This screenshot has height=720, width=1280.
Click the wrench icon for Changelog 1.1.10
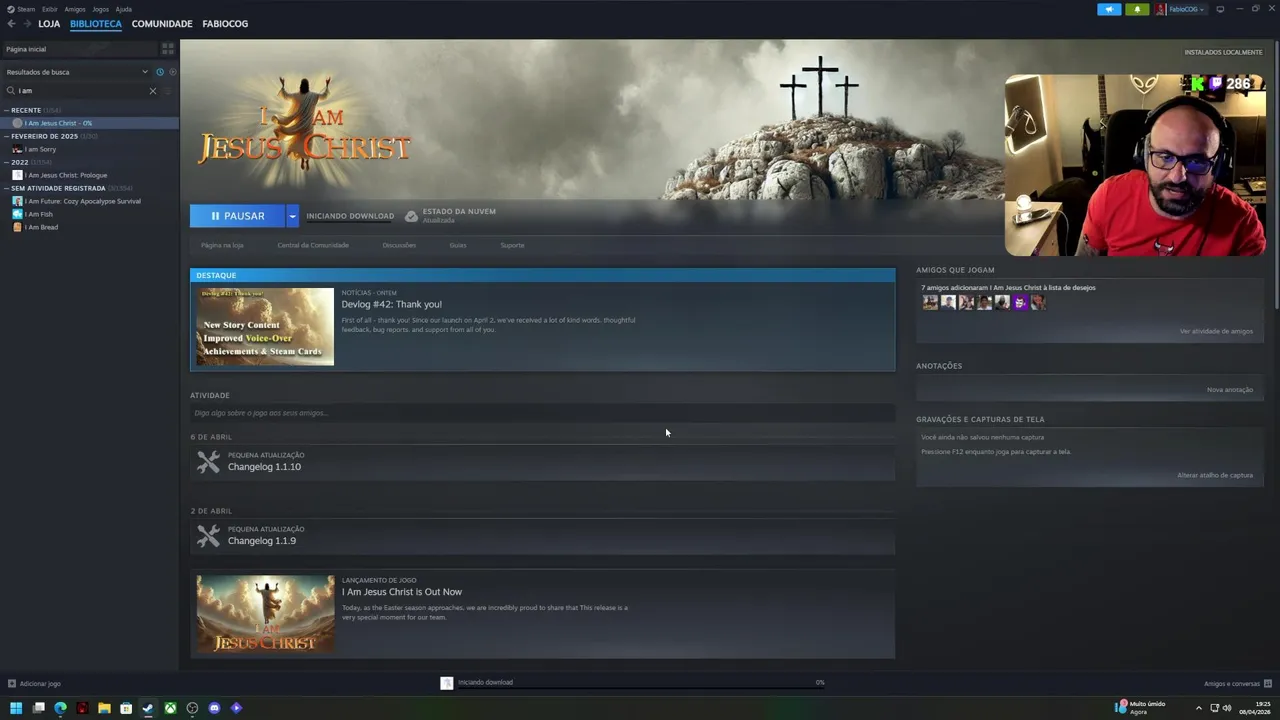208,461
